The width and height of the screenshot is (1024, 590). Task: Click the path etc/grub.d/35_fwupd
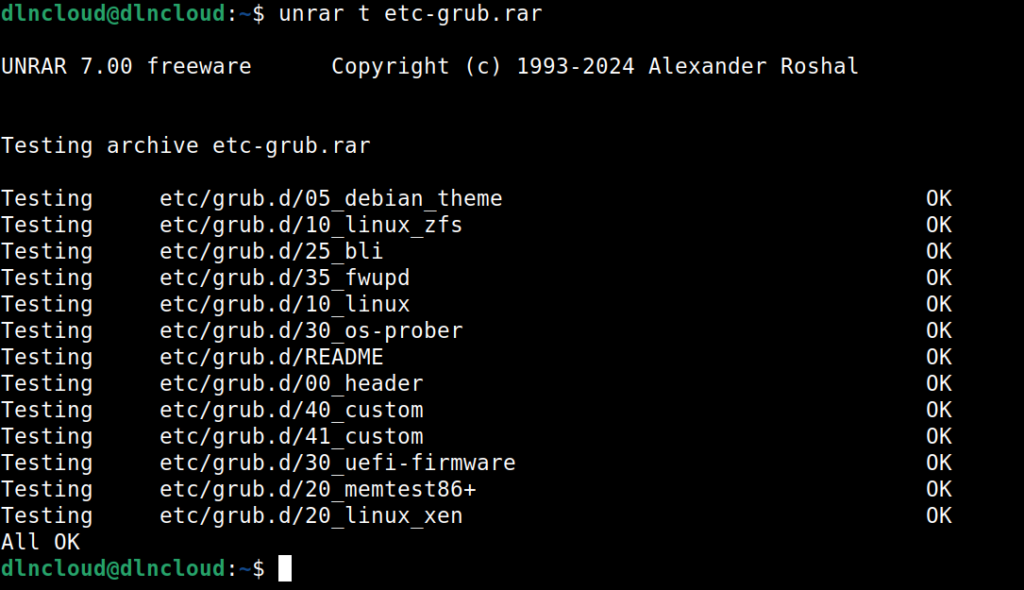click(284, 278)
